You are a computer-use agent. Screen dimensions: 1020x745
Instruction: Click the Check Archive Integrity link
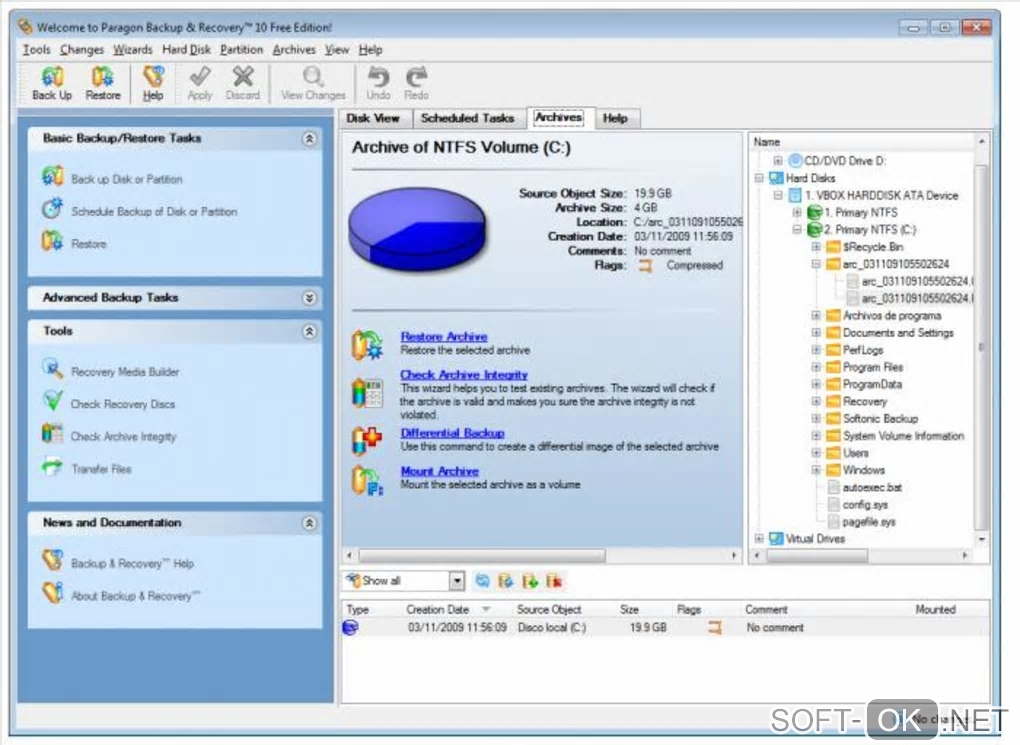(464, 375)
